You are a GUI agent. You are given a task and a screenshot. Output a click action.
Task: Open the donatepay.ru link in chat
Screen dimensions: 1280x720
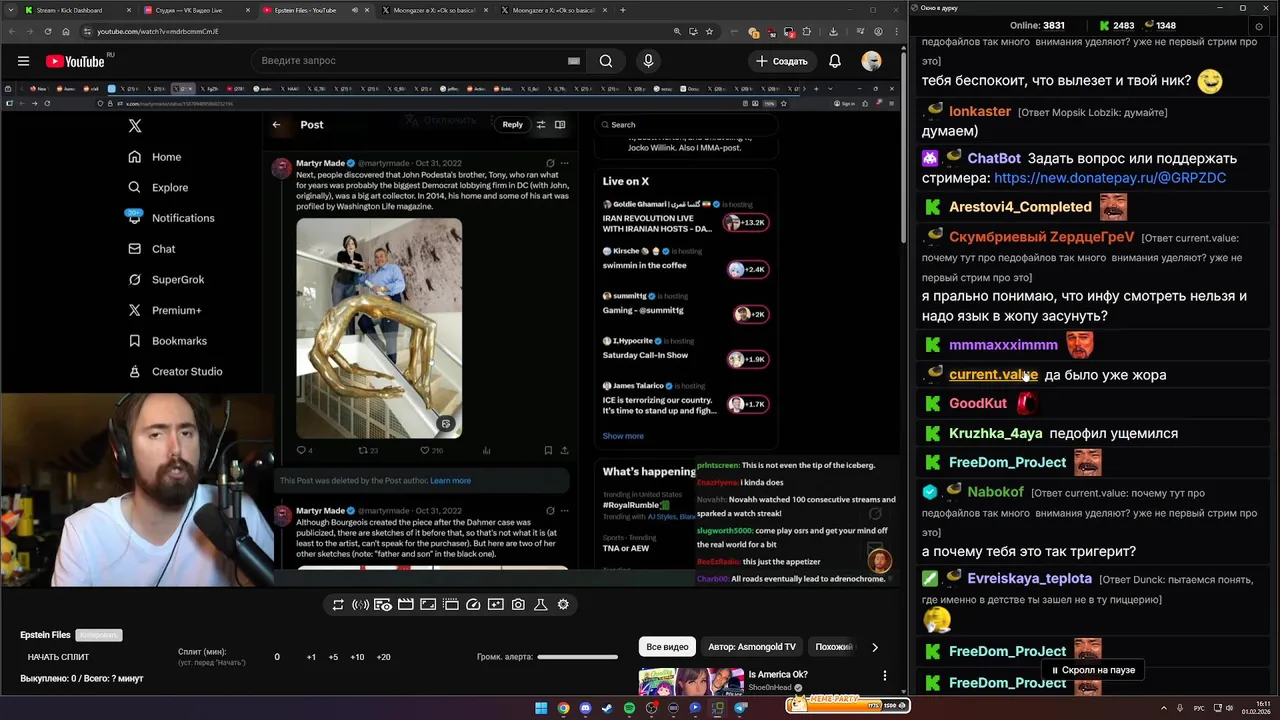pyautogui.click(x=1110, y=178)
